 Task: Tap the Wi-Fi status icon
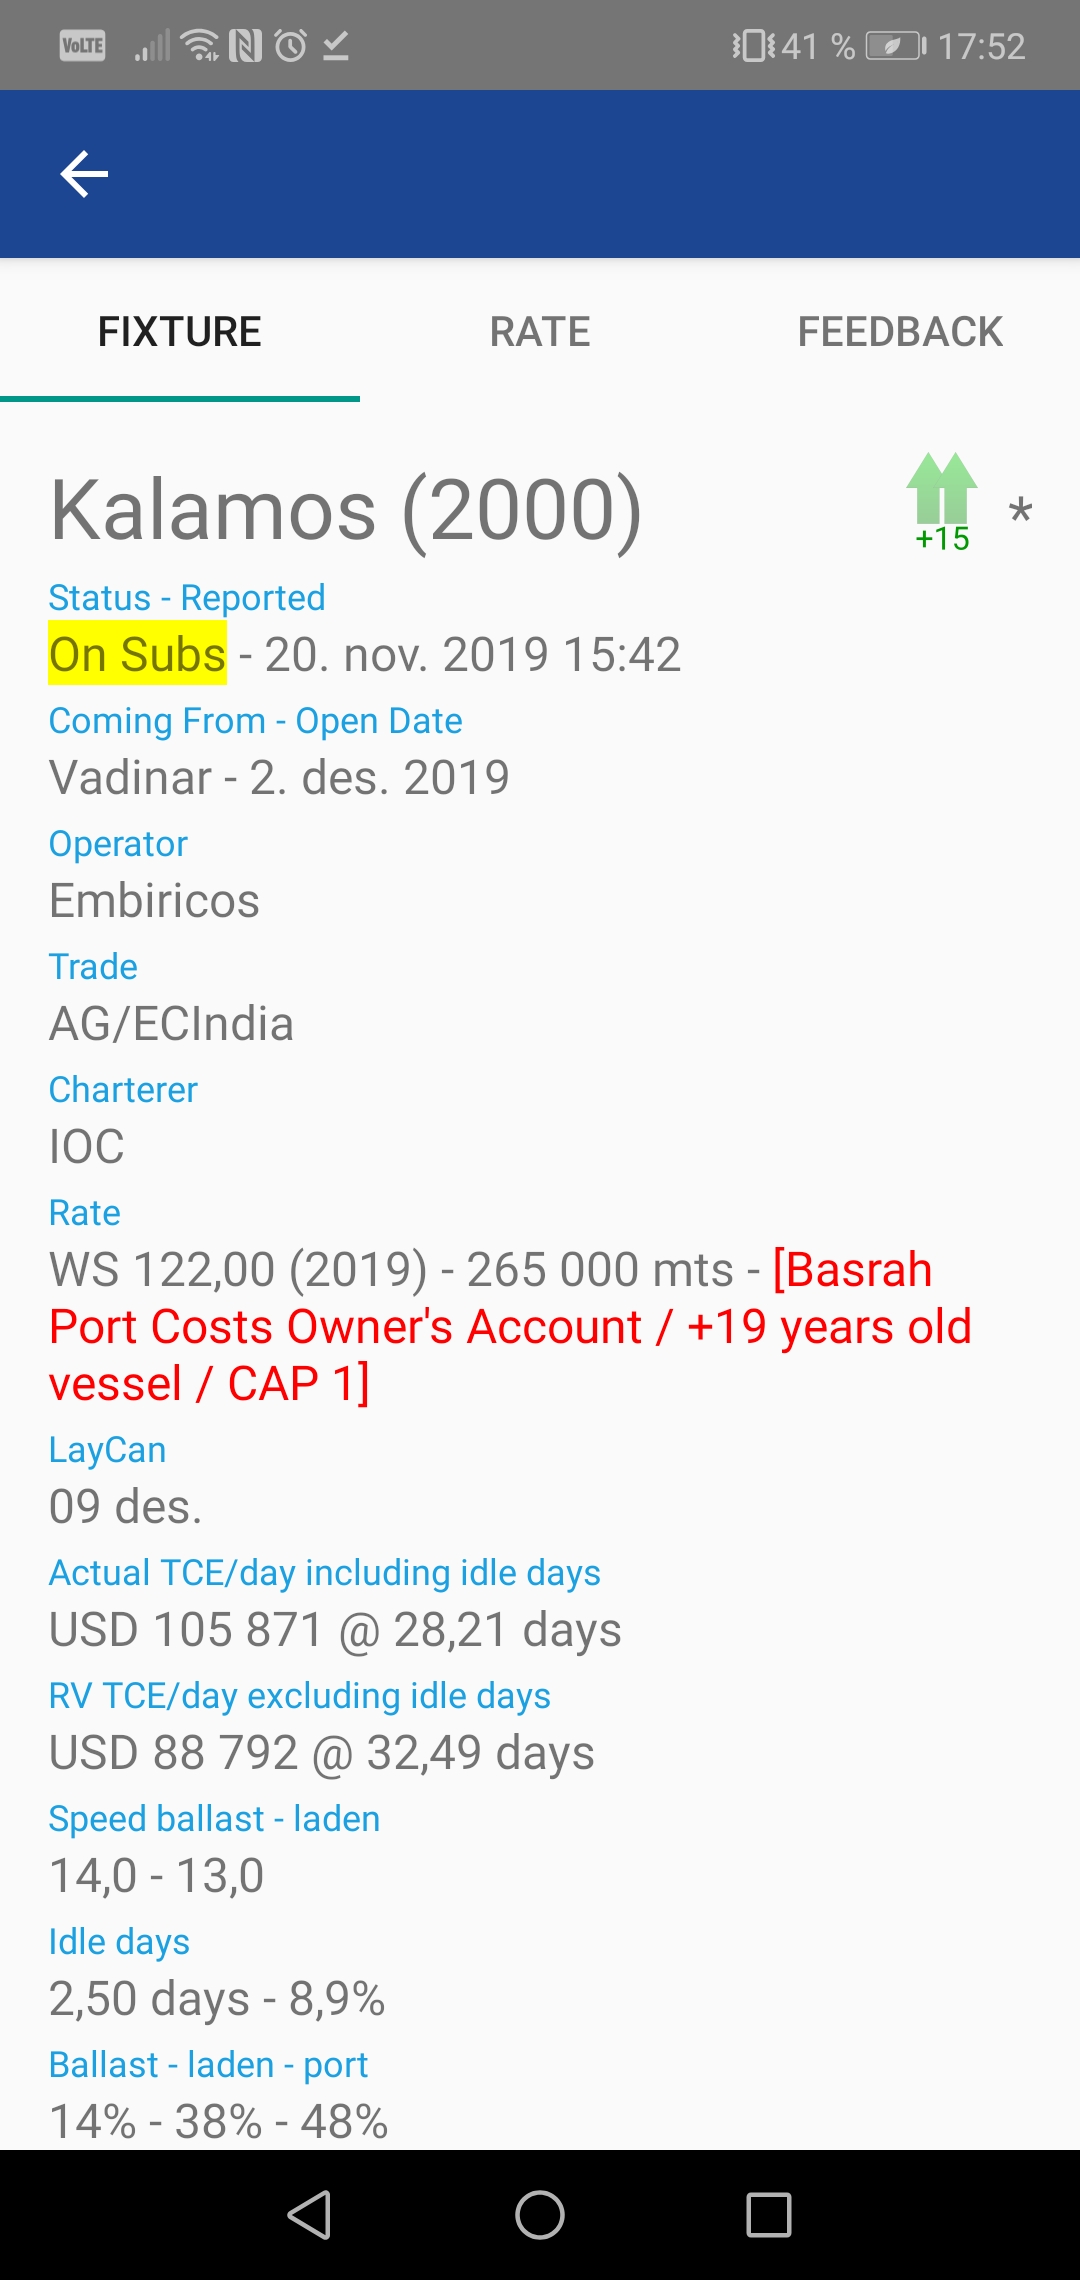(x=201, y=46)
